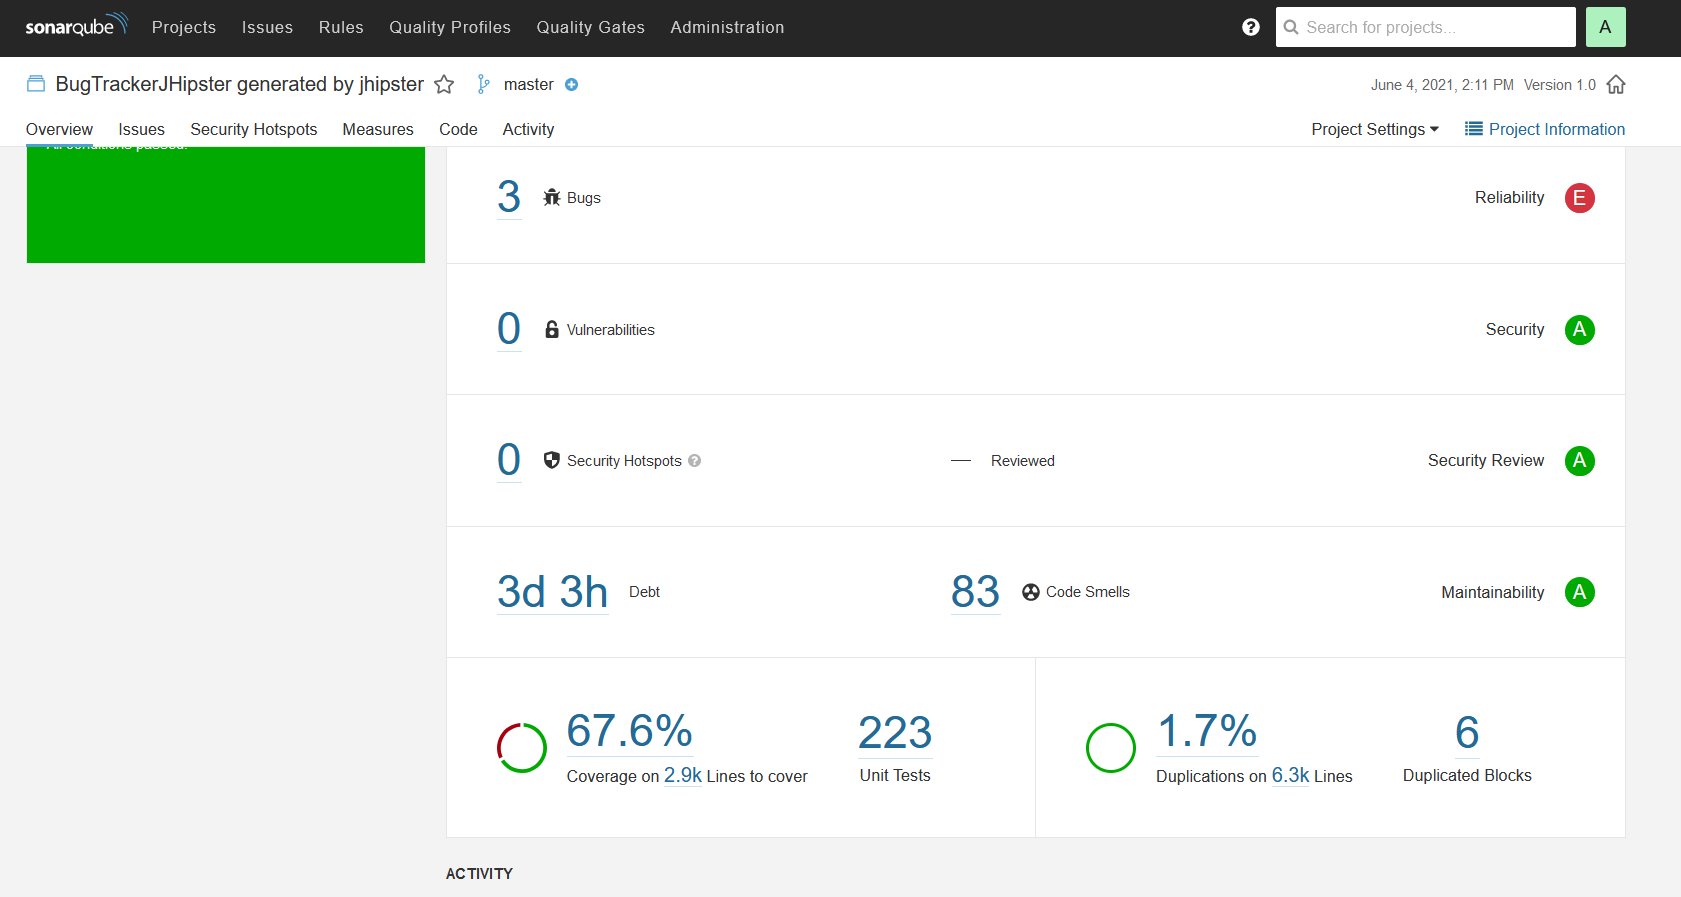
Task: Click the green A Maintainability rating badge
Action: [x=1579, y=592]
